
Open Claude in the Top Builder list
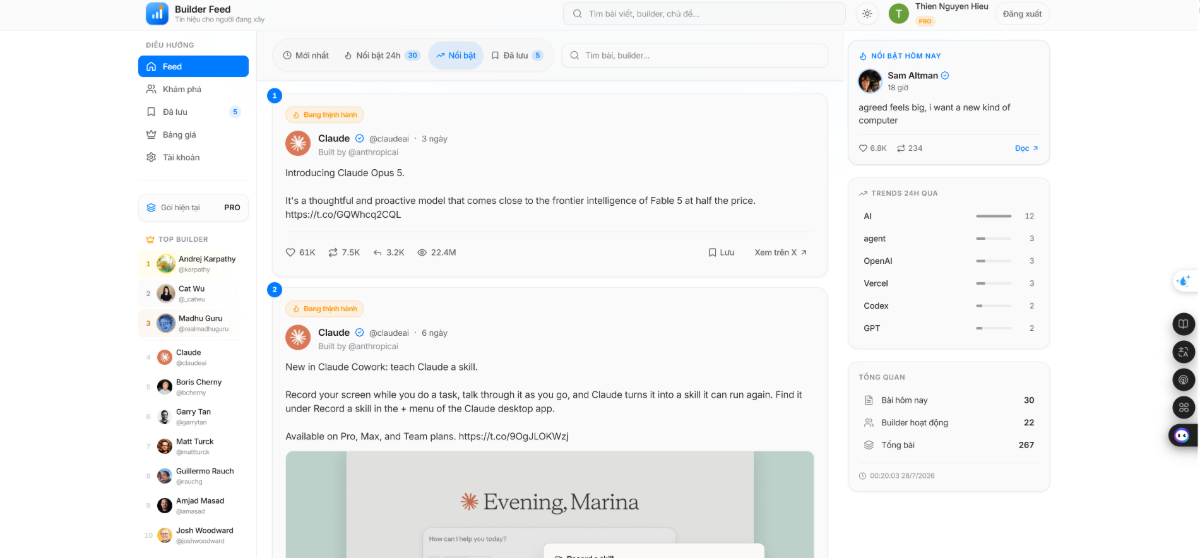click(x=193, y=357)
